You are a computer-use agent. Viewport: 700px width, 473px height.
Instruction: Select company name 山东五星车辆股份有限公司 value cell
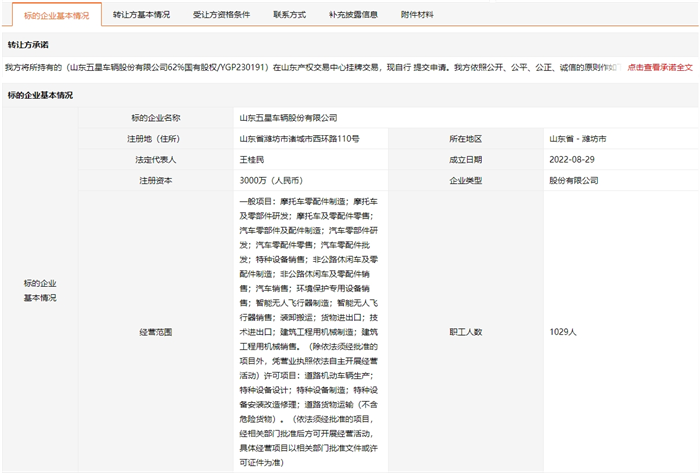click(466, 118)
